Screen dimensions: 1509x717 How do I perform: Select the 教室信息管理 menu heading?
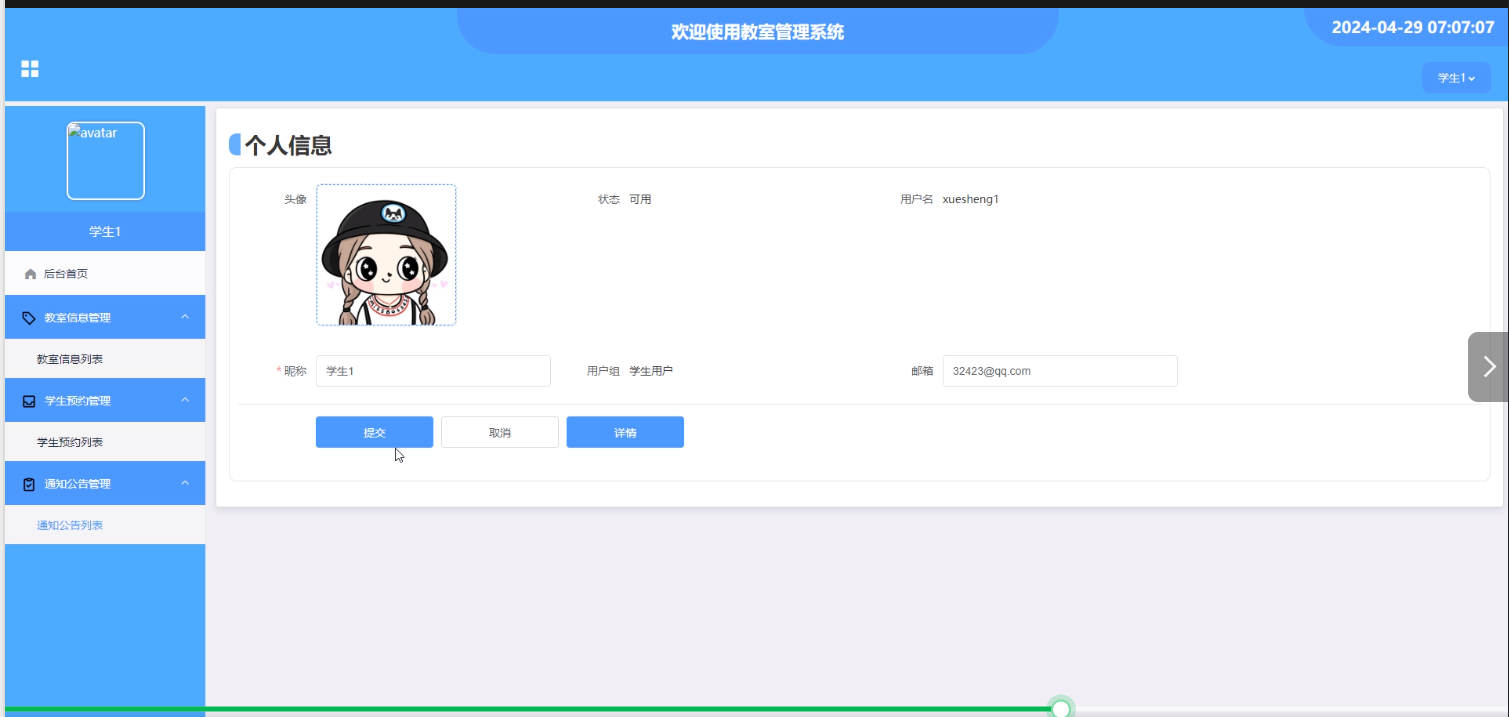click(105, 317)
